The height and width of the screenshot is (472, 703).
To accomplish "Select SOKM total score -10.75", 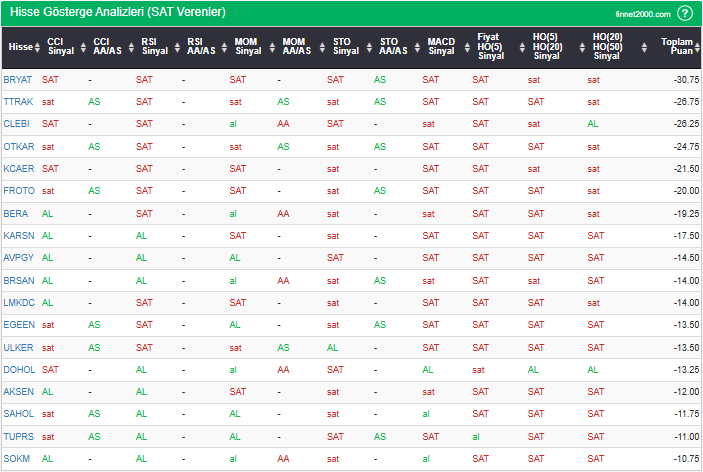I will (x=686, y=459).
